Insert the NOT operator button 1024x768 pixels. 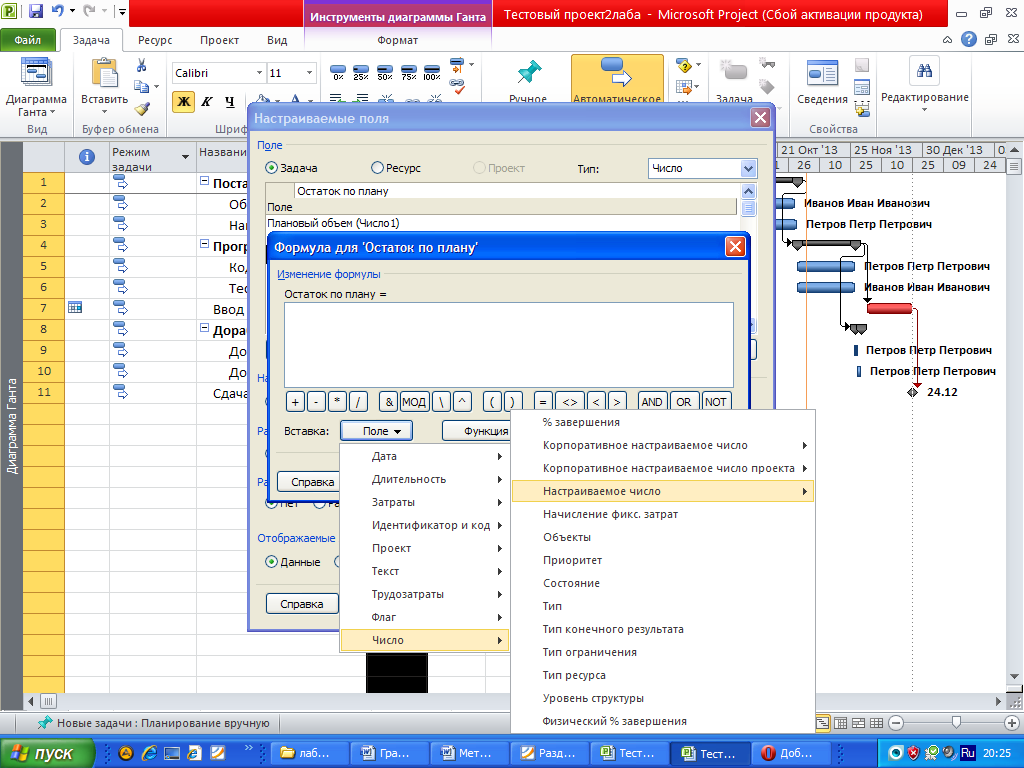(716, 402)
